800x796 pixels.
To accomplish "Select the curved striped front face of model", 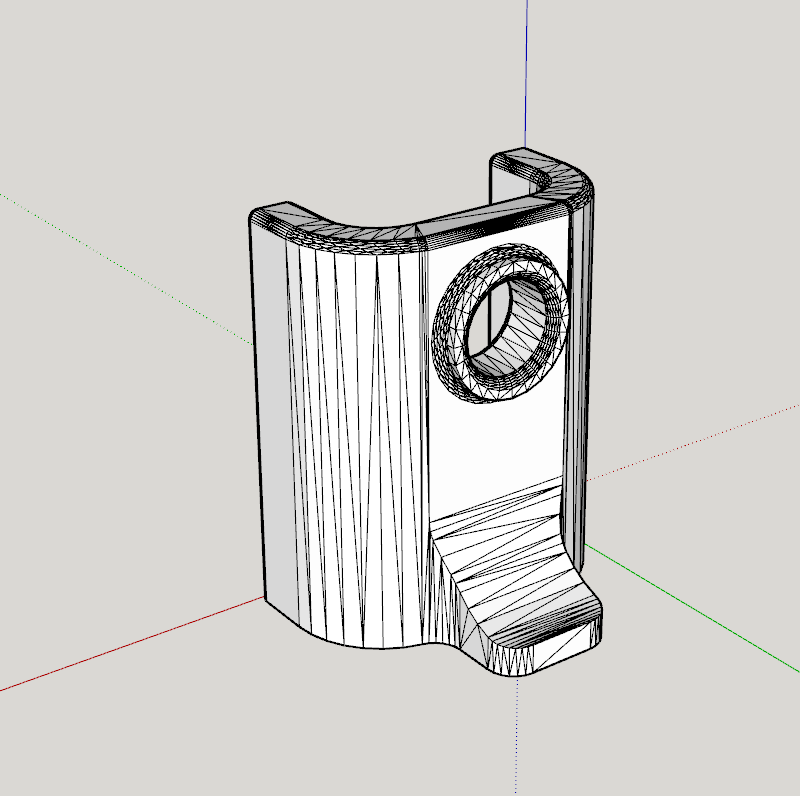I will tap(355, 444).
